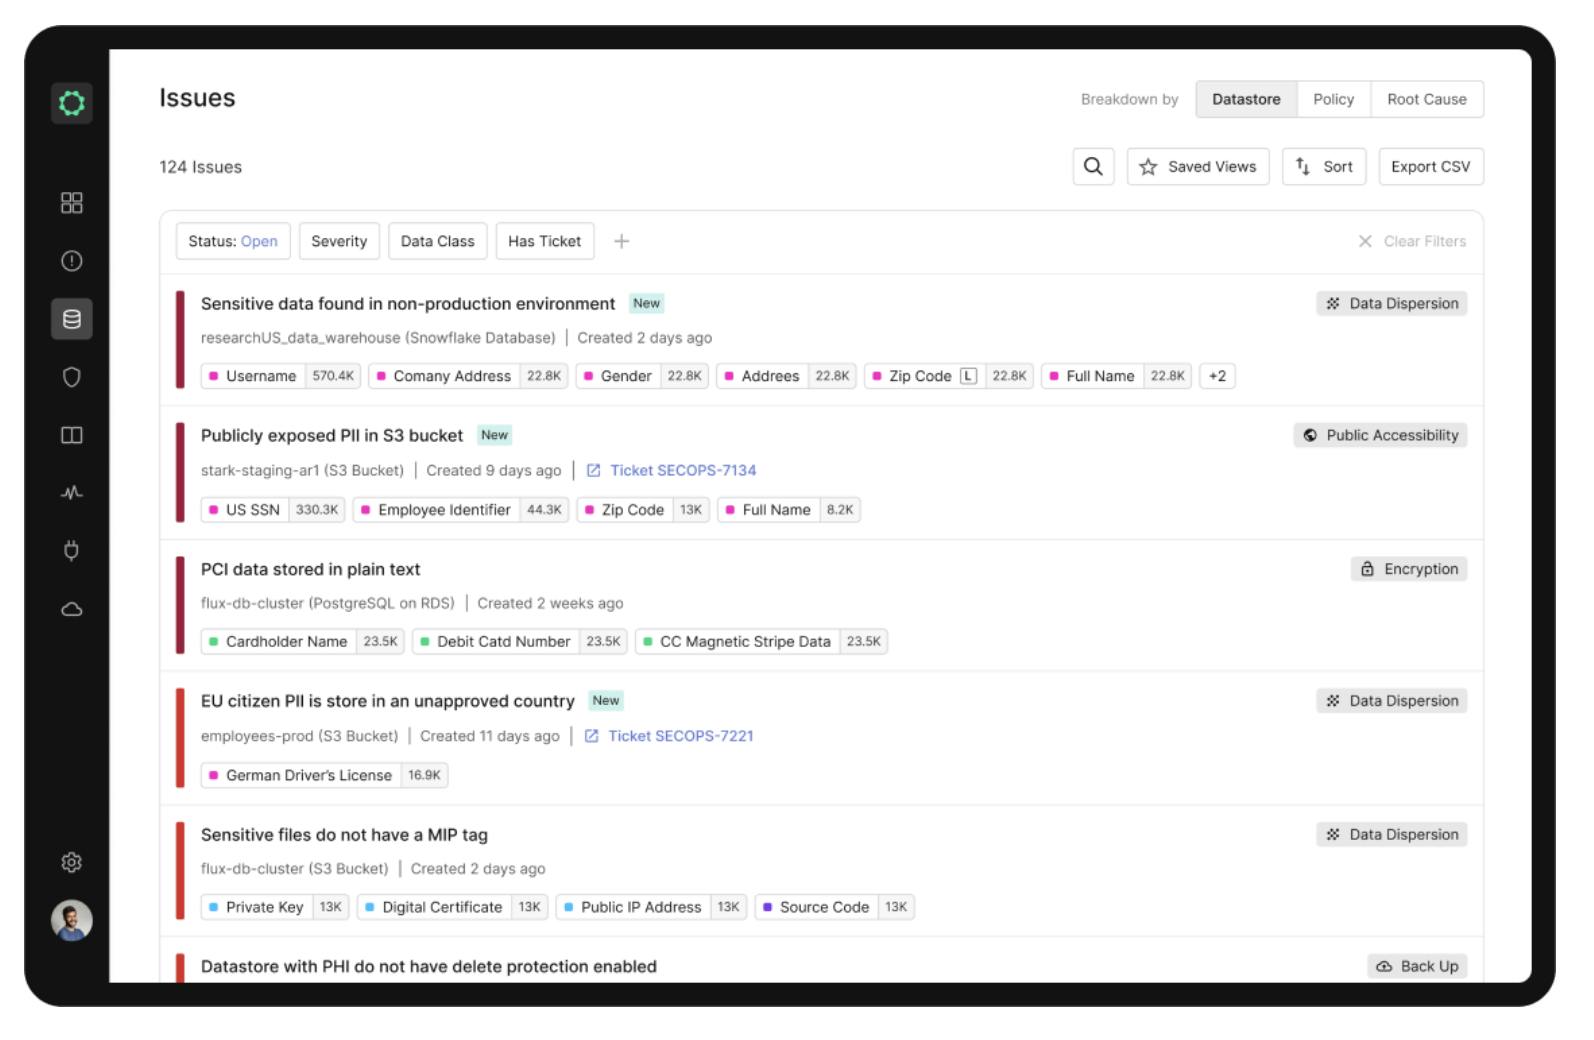Click Clear Filters
The image size is (1594, 1040).
pyautogui.click(x=1412, y=241)
